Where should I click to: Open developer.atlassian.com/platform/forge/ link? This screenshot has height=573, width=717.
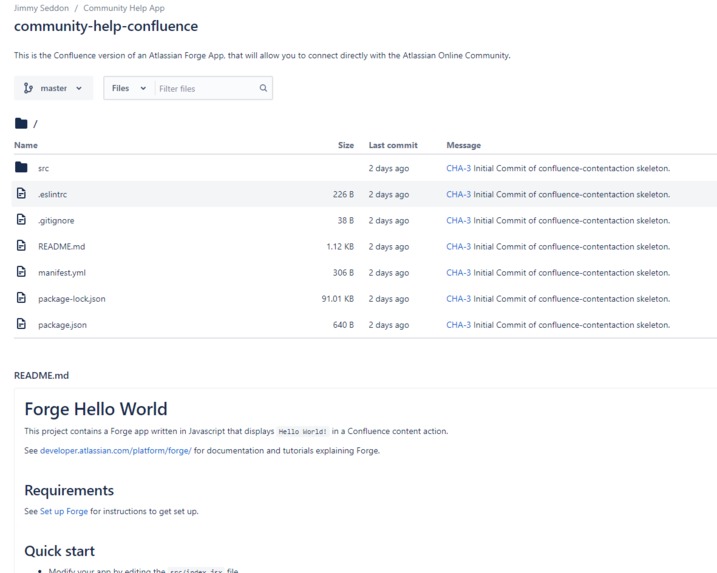coord(116,450)
